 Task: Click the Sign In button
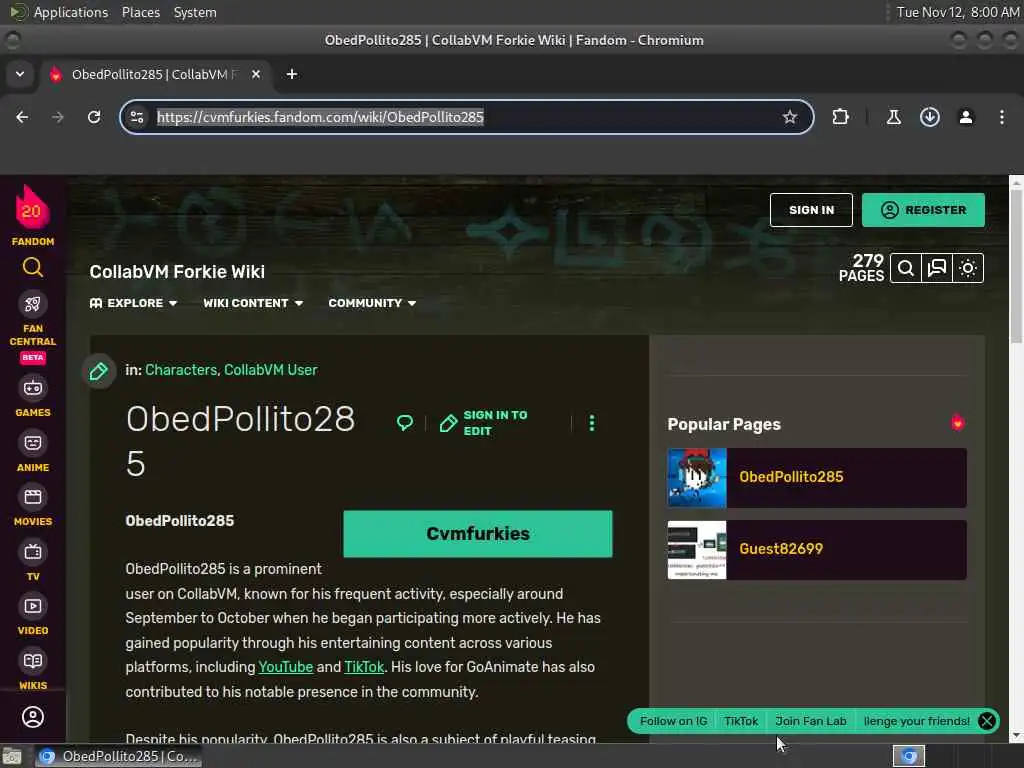pyautogui.click(x=811, y=210)
